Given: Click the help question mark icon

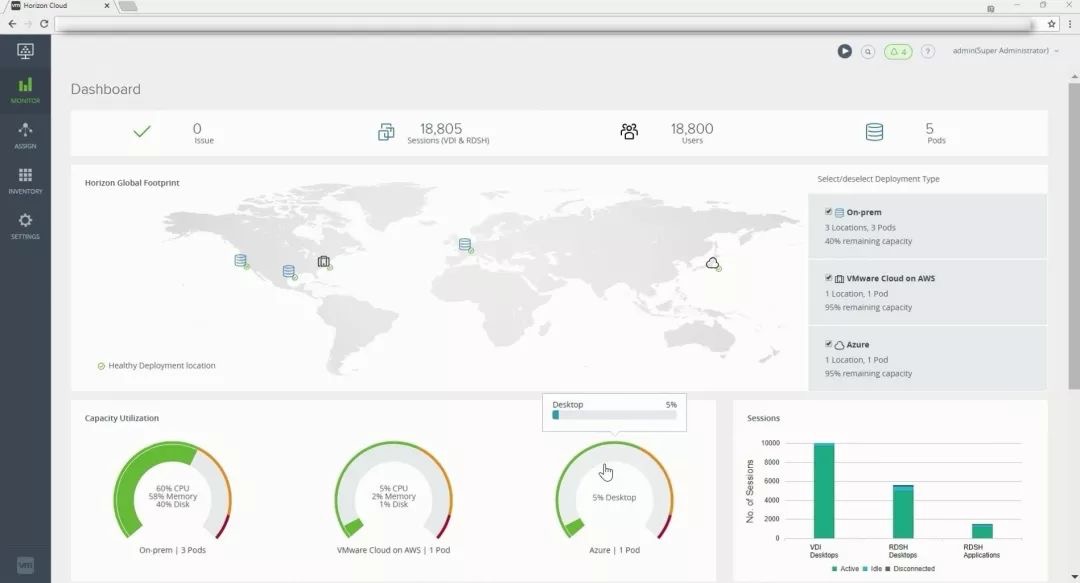Looking at the screenshot, I should point(928,51).
